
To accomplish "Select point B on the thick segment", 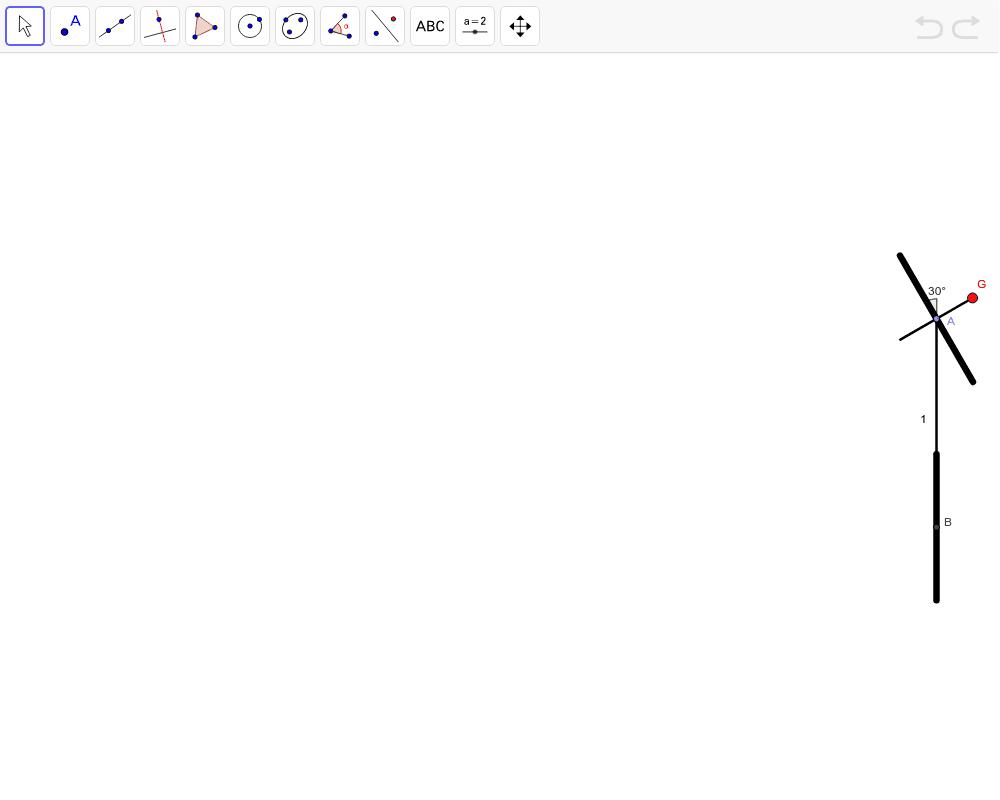I will pyautogui.click(x=936, y=527).
